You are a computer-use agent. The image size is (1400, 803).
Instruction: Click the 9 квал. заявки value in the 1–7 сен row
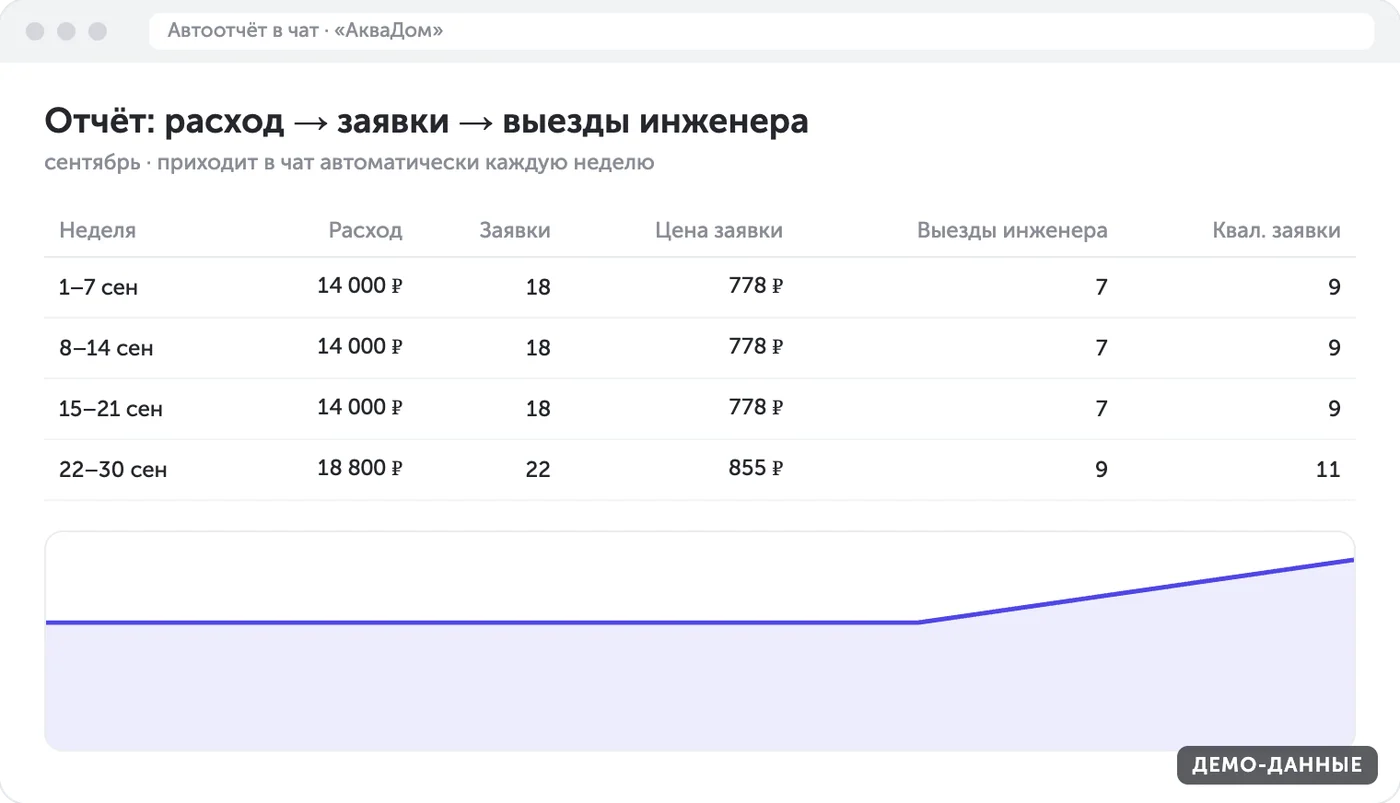(1334, 288)
